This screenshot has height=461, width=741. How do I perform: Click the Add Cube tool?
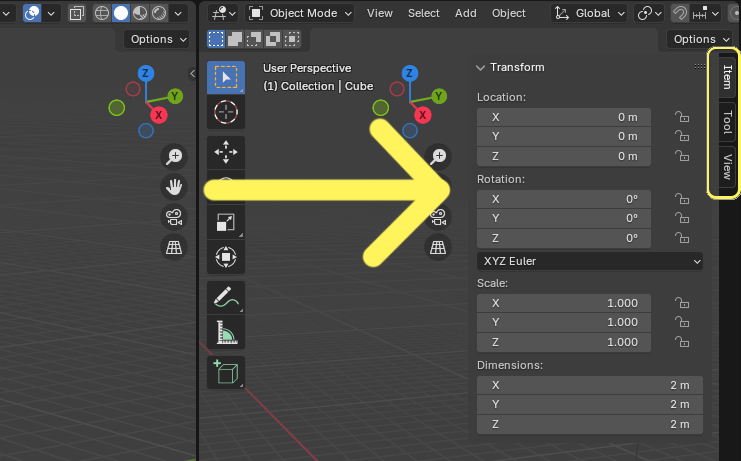(x=226, y=371)
